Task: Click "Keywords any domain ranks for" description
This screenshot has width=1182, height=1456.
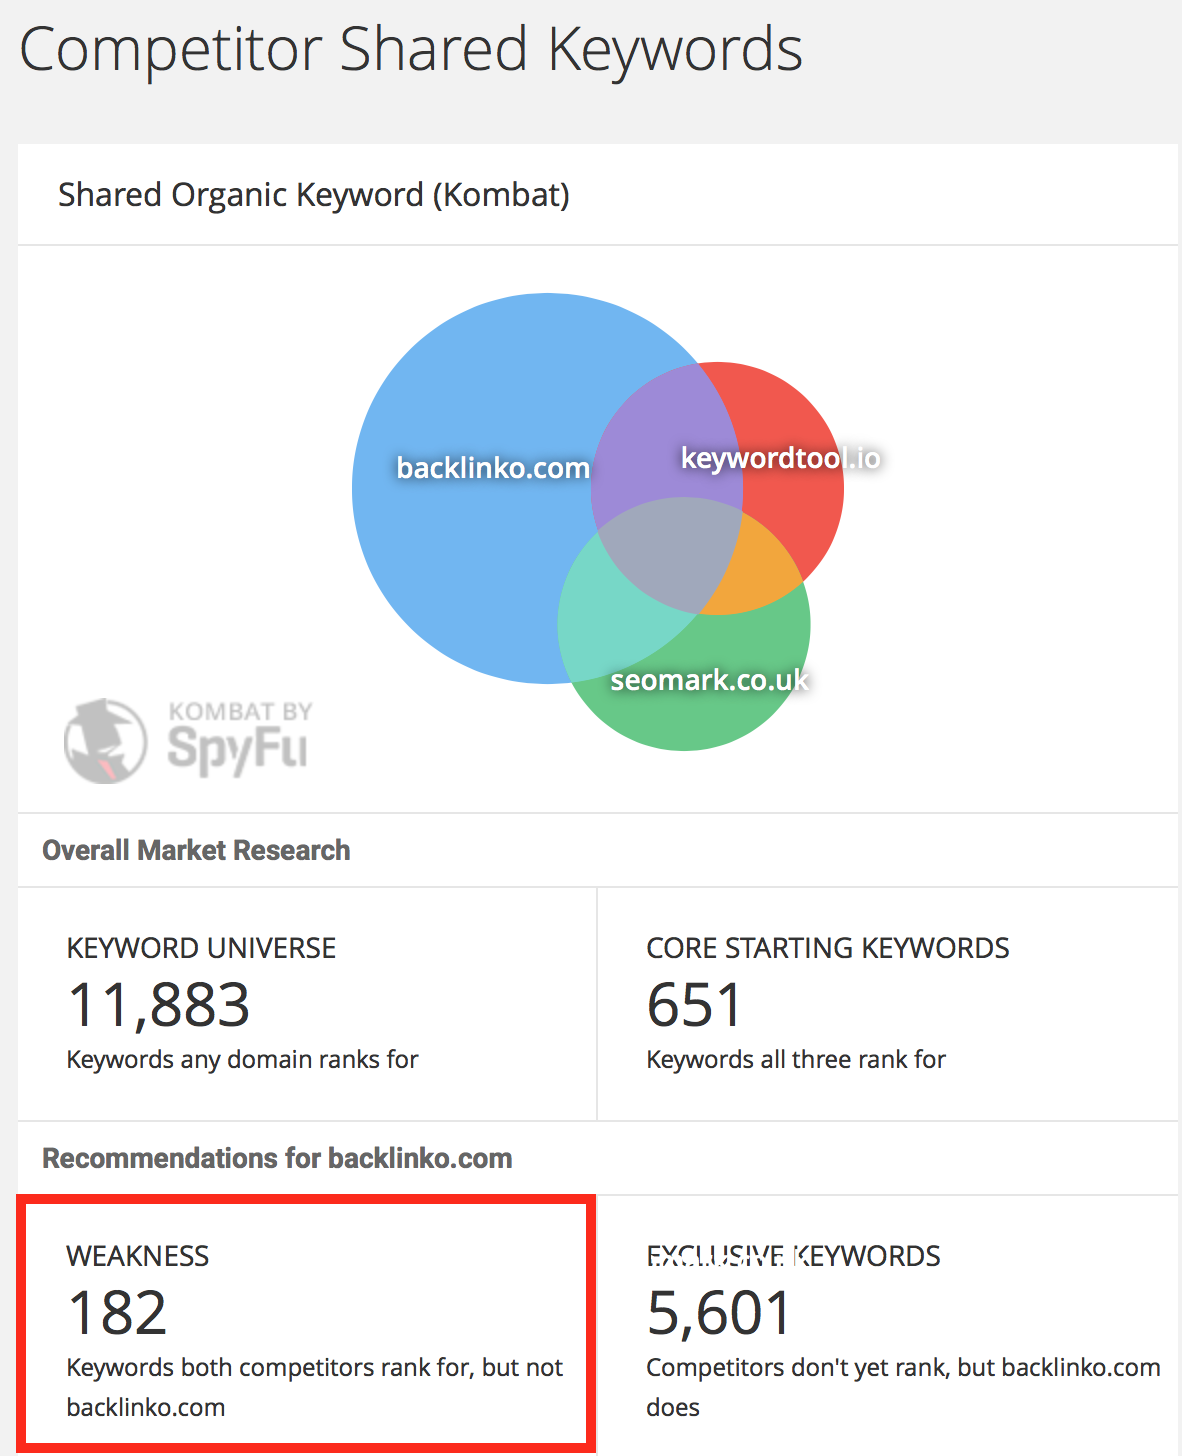Action: pyautogui.click(x=242, y=1059)
